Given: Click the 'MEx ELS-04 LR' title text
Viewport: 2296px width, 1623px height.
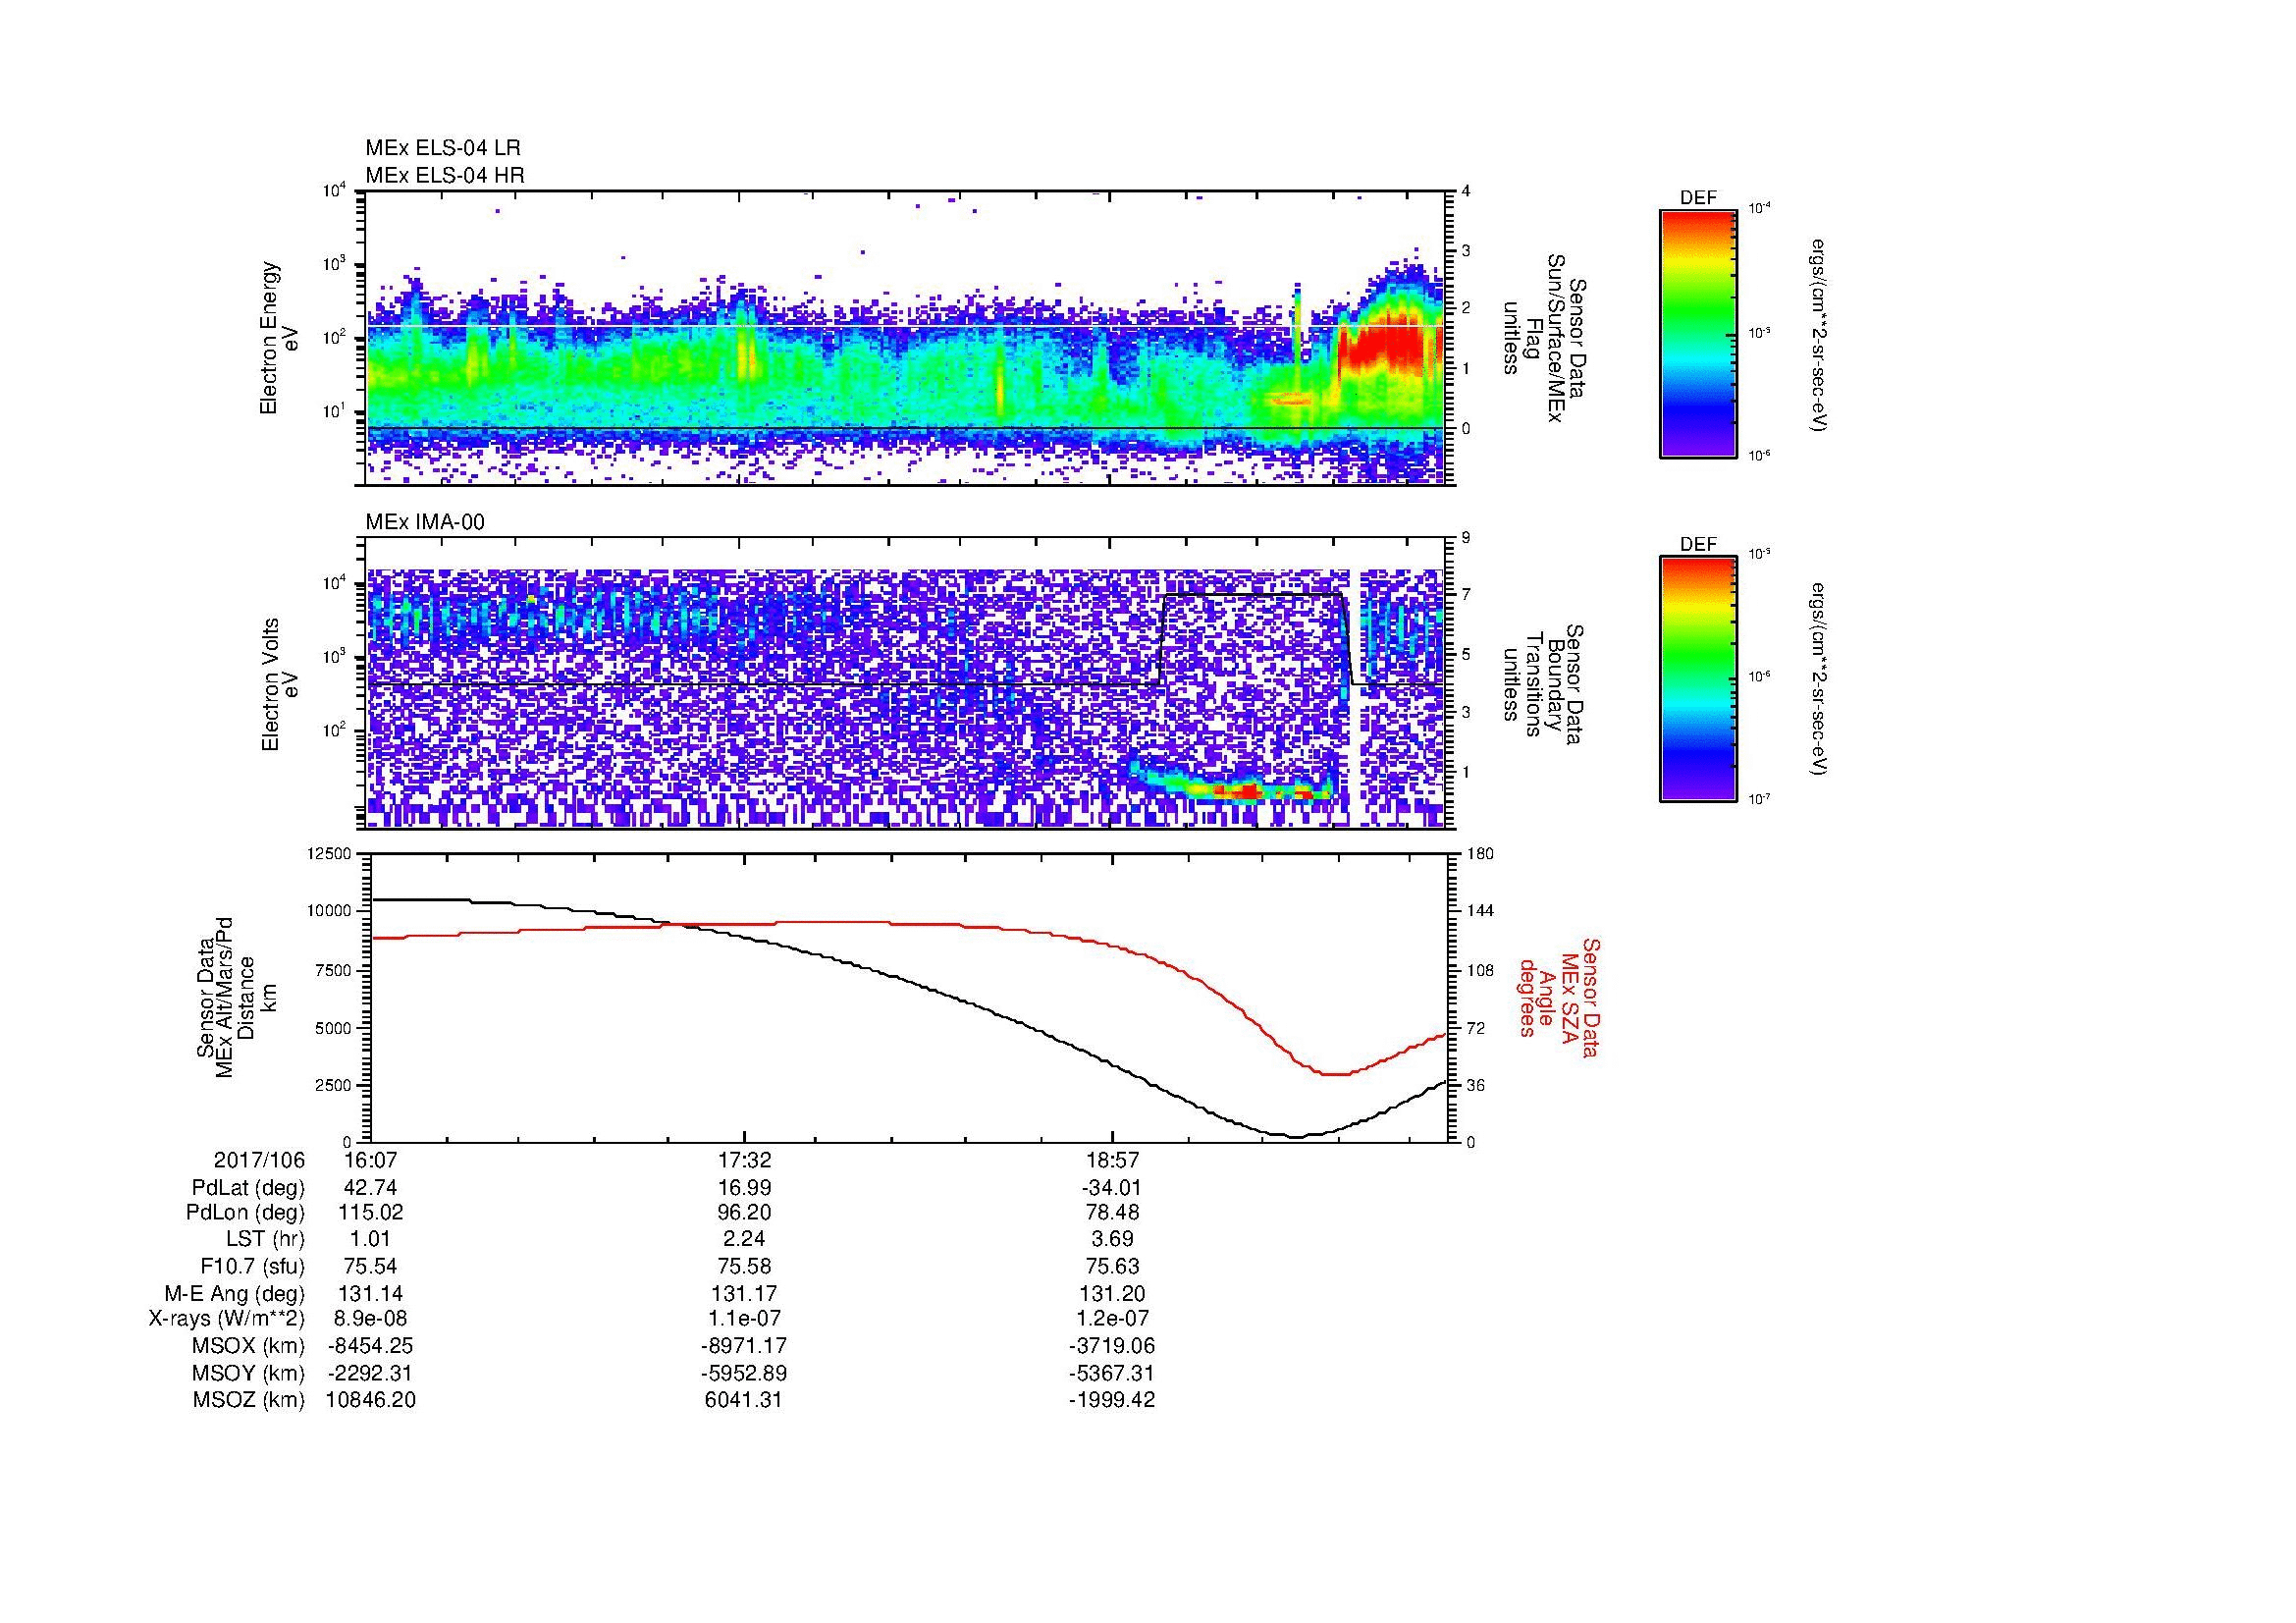Looking at the screenshot, I should [443, 148].
